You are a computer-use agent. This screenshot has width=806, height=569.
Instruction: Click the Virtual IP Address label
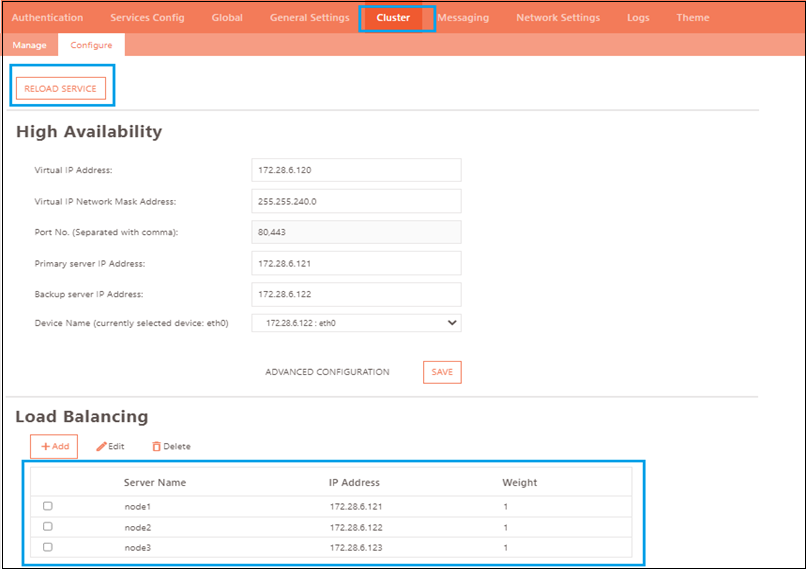point(73,170)
